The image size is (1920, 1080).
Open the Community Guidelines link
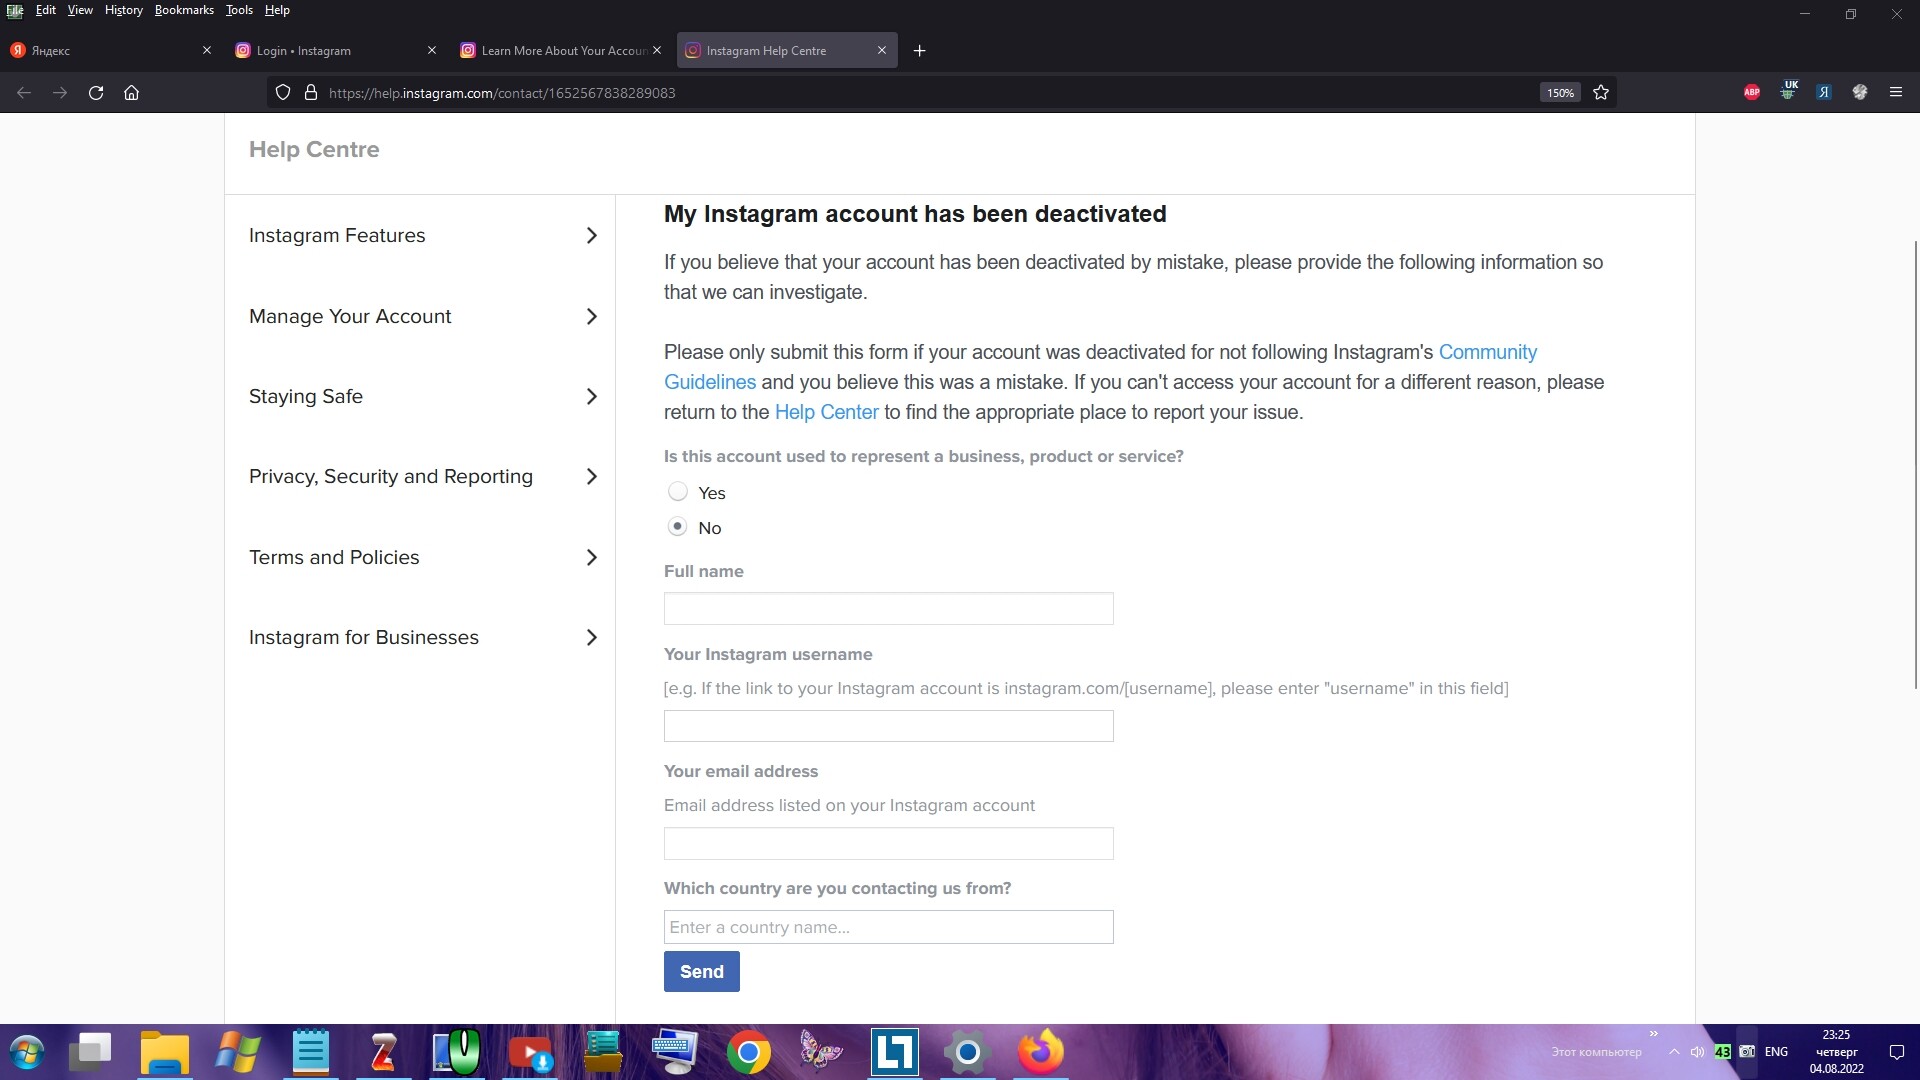[1488, 352]
